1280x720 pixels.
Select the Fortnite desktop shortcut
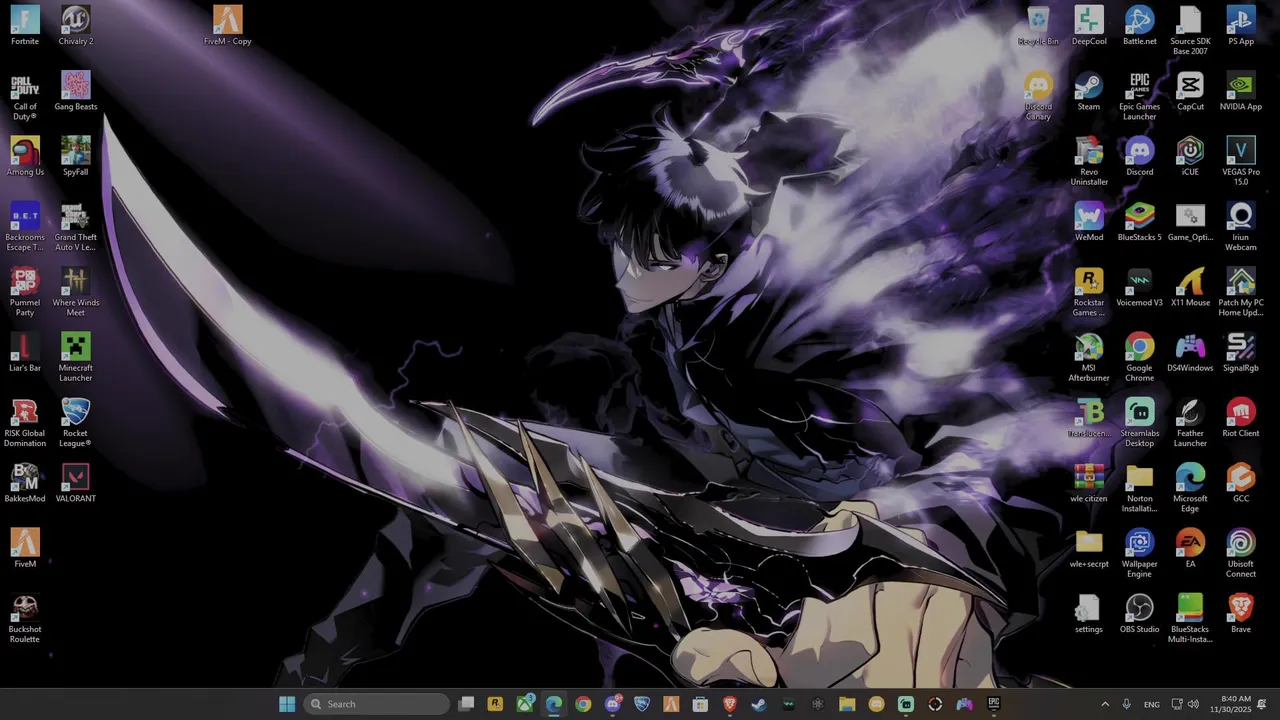coord(25,26)
